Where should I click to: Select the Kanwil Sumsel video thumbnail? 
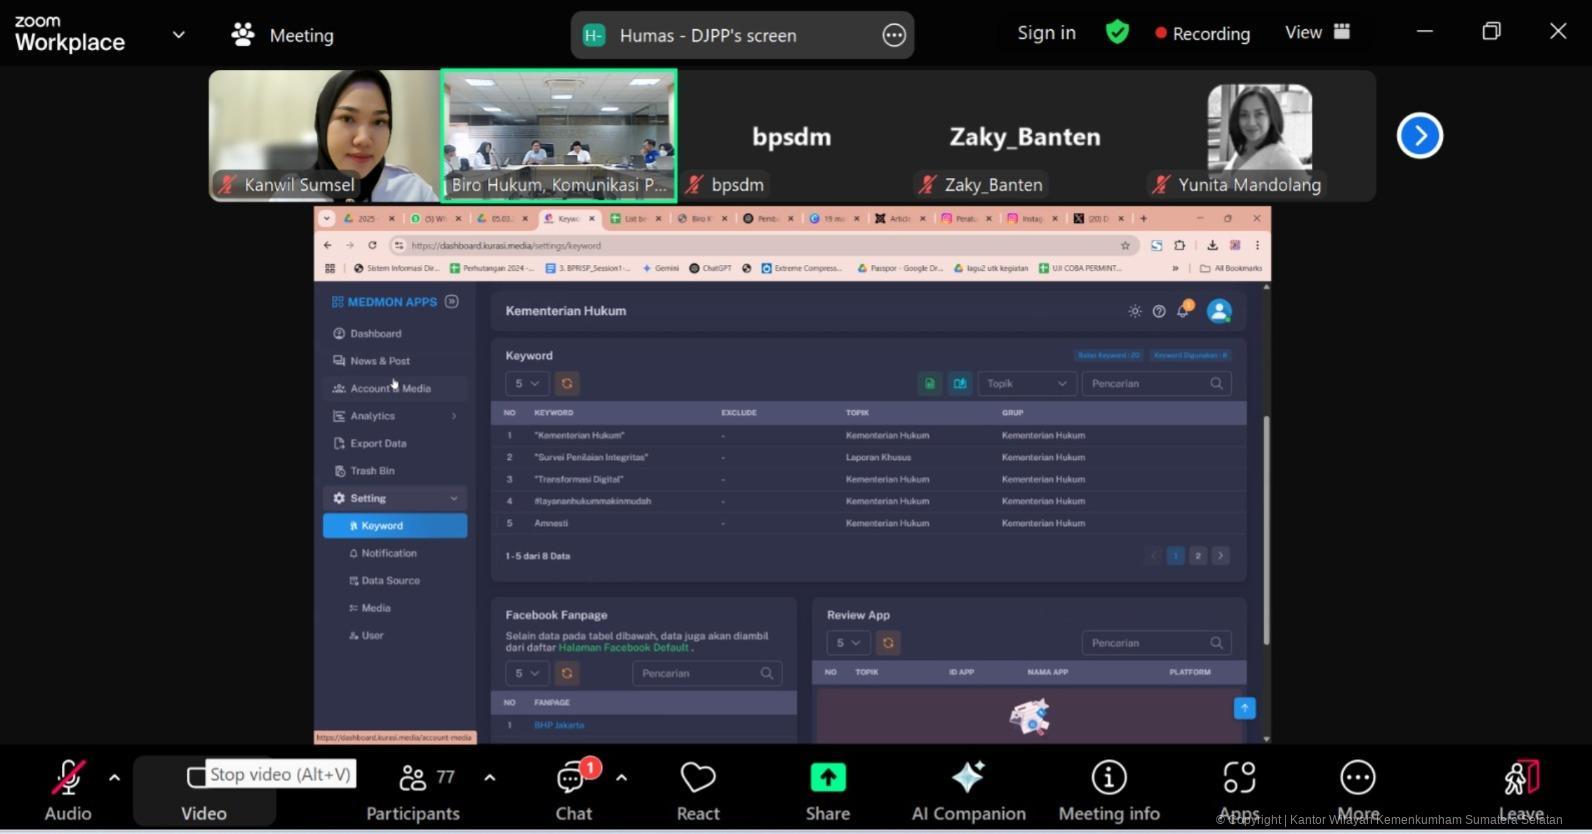tap(324, 135)
